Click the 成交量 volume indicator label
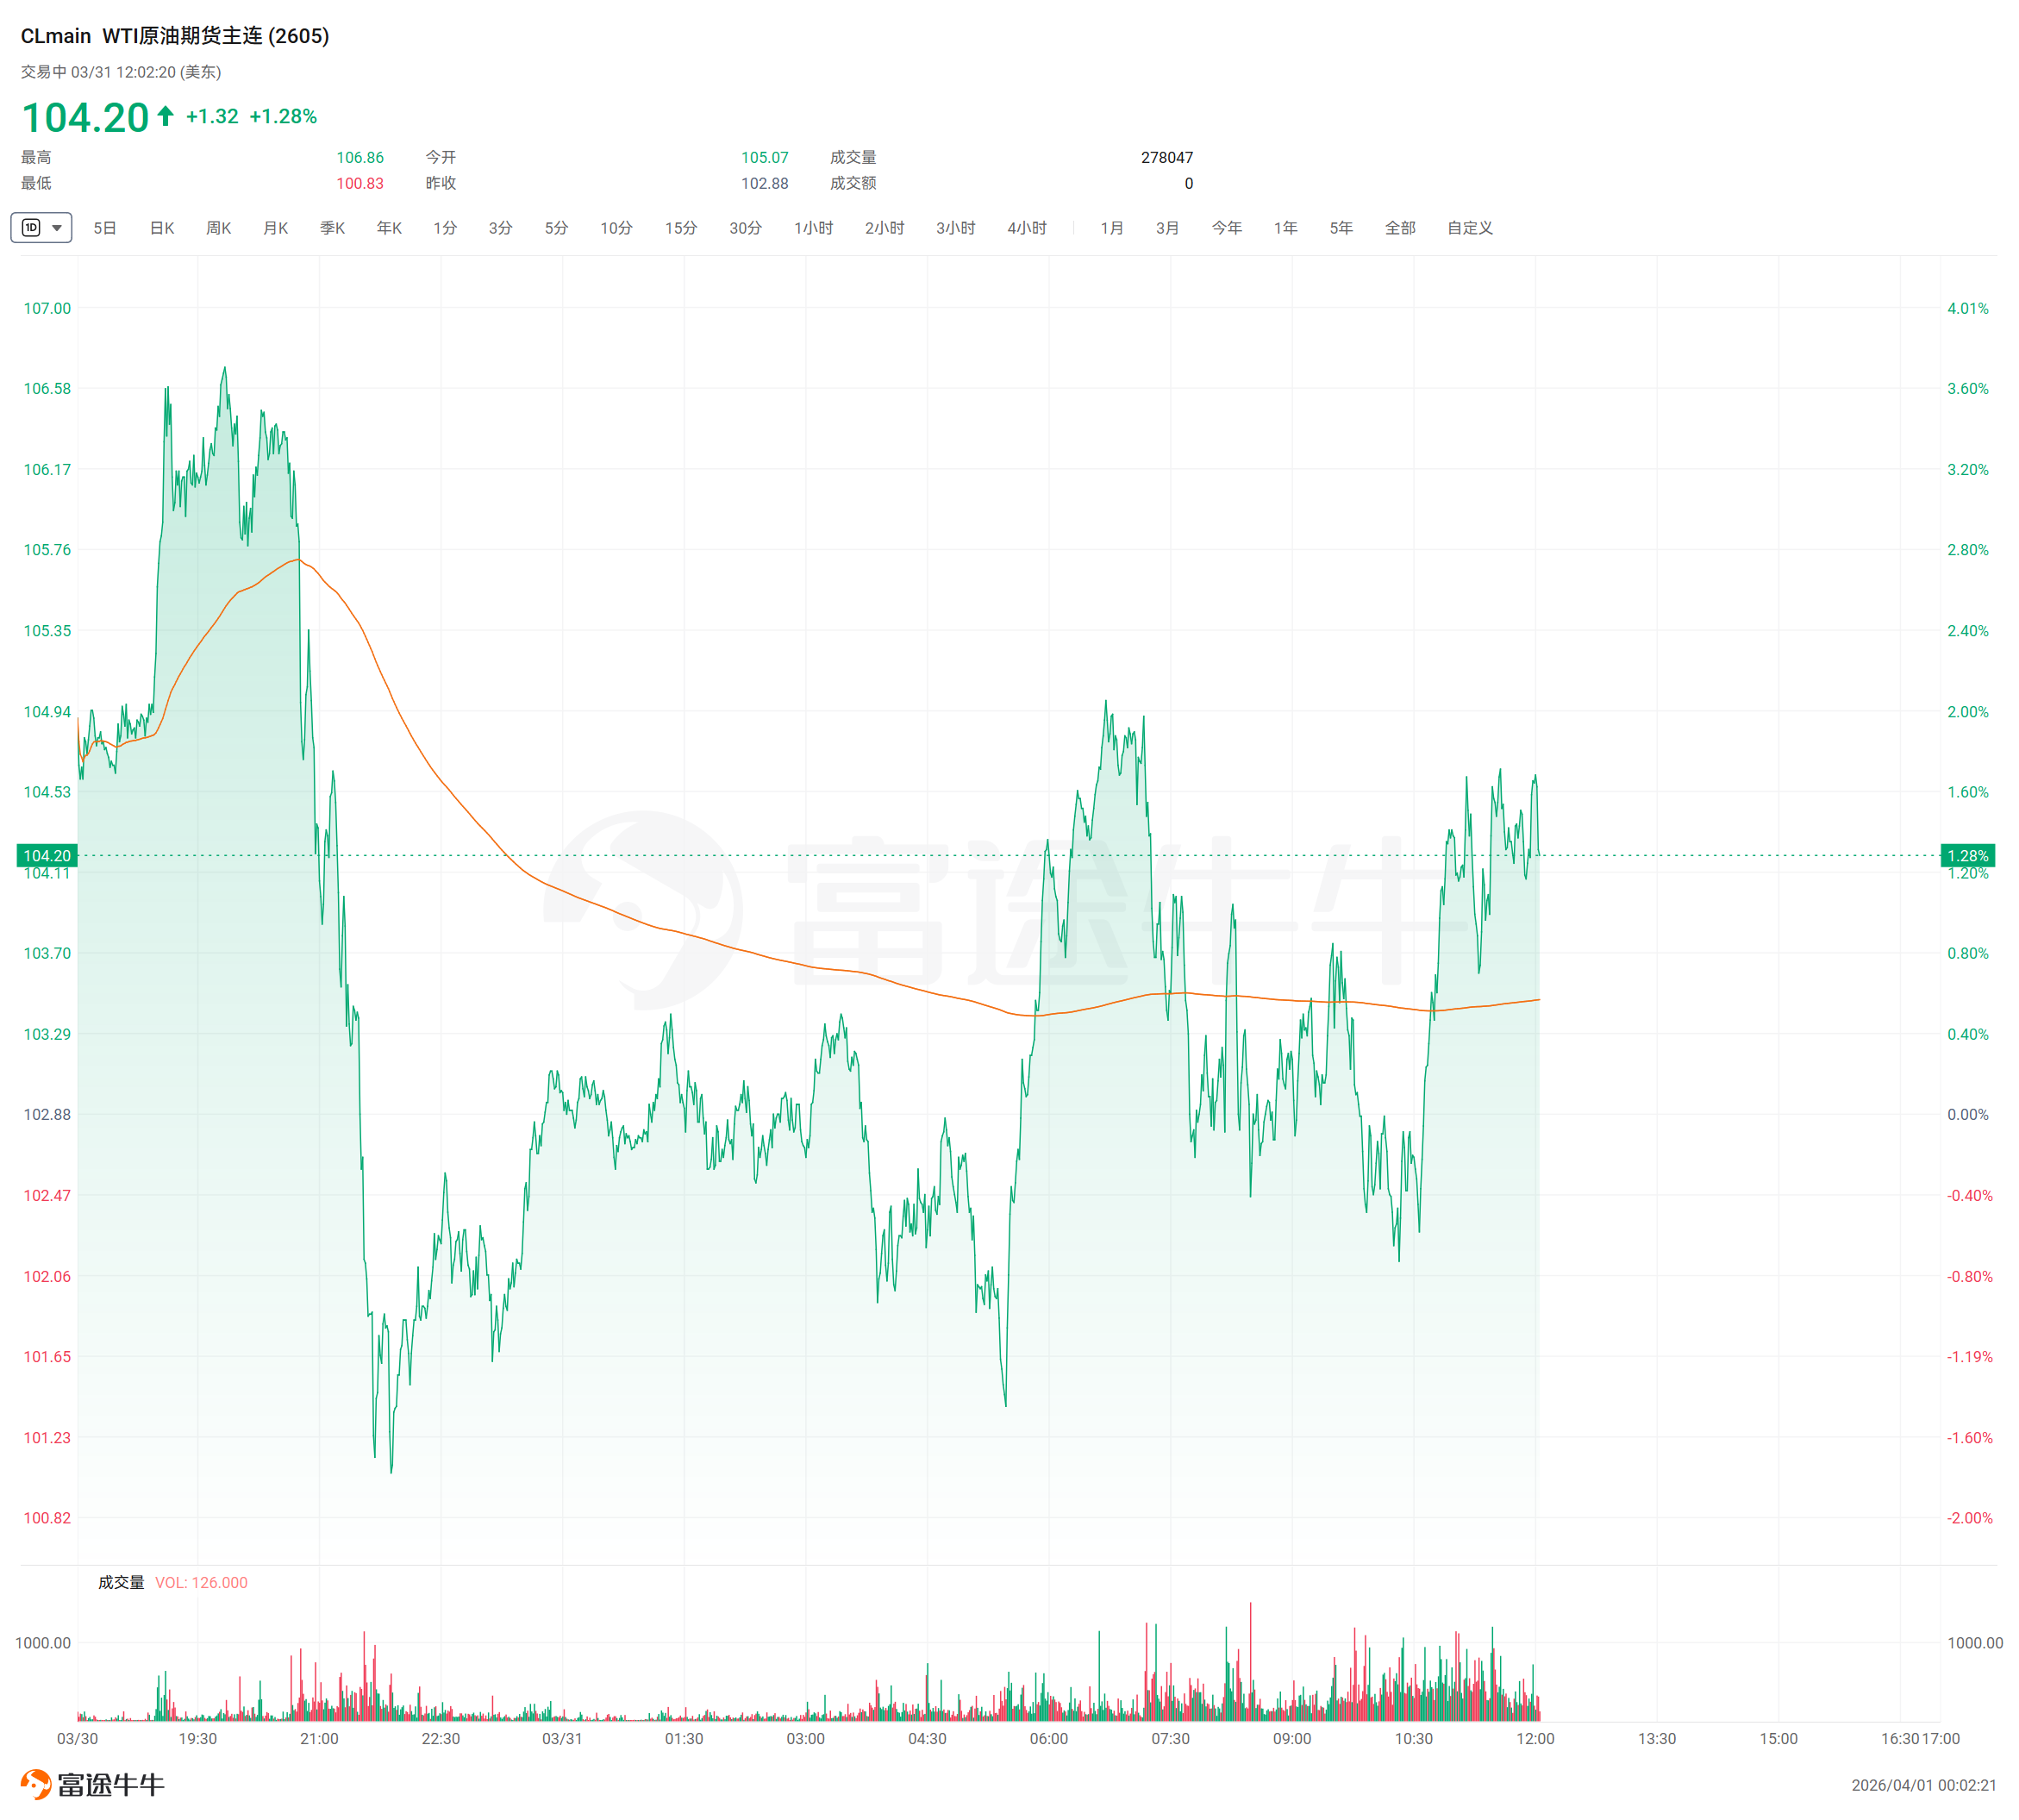 click(x=121, y=1582)
